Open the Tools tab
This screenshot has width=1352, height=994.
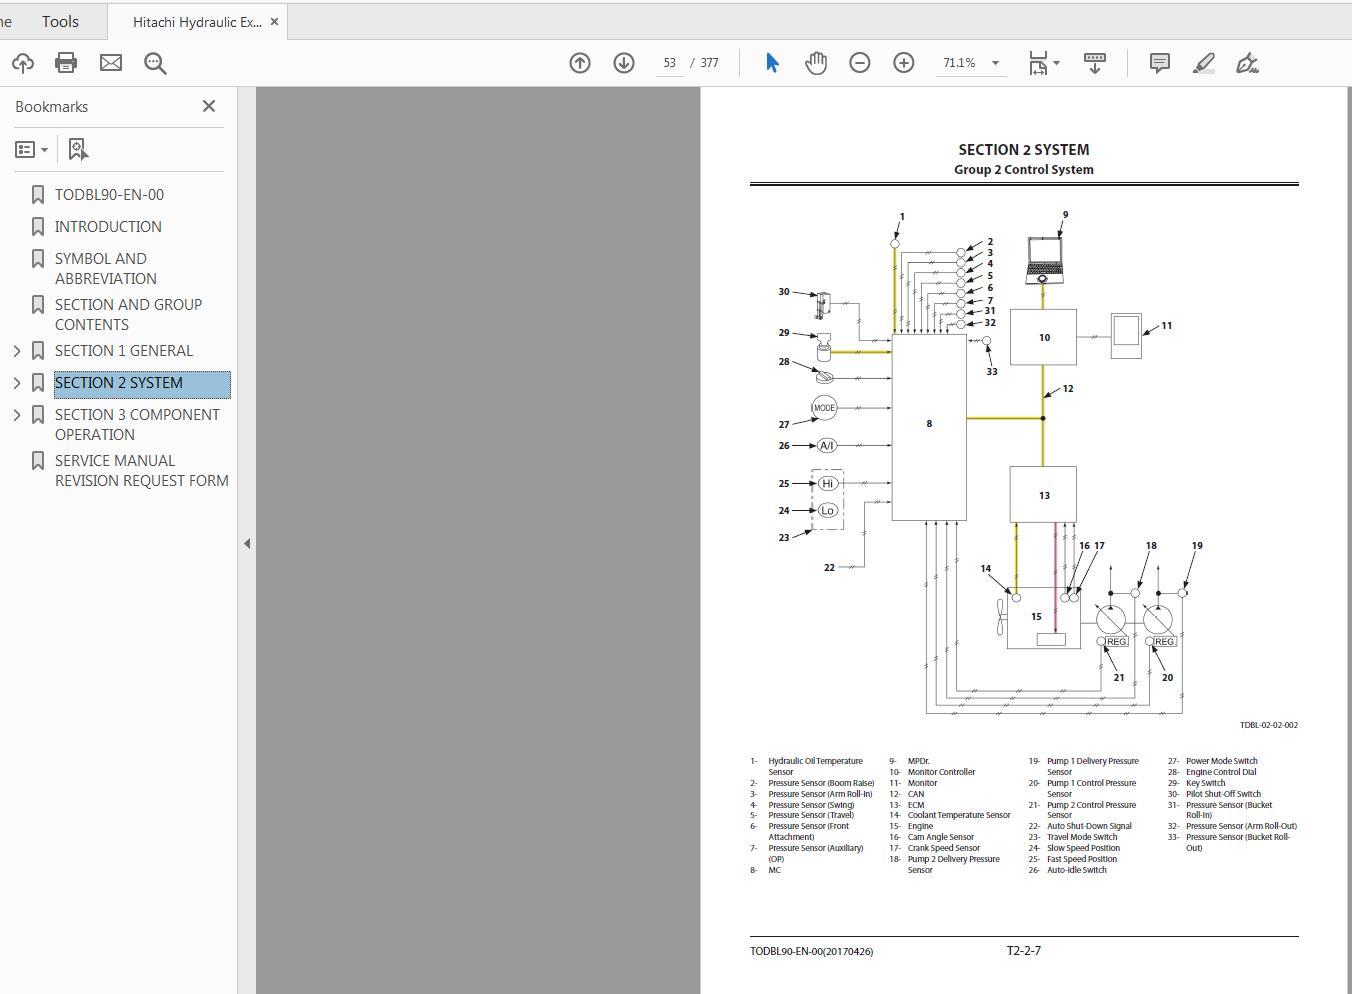click(x=60, y=21)
